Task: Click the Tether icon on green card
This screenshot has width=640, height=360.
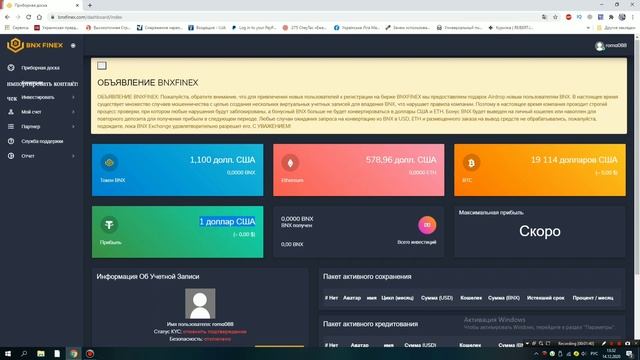Action: coord(109,224)
